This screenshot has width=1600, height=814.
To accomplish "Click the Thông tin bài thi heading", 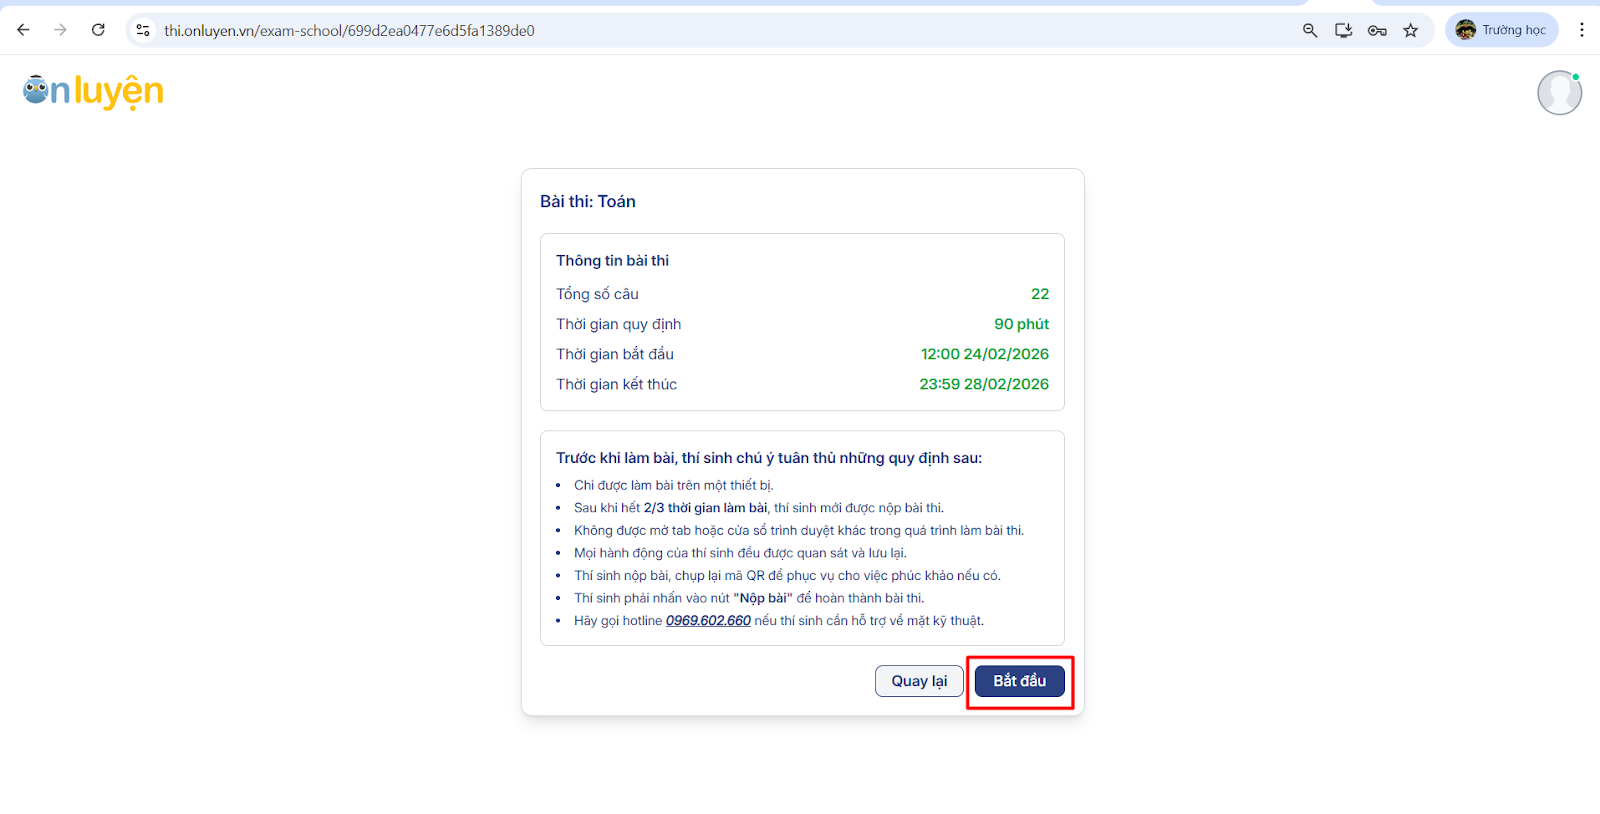I will (x=612, y=261).
